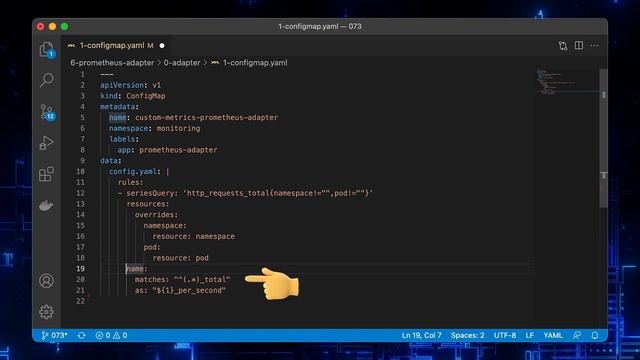Click the 'apiVersion' key on line 2
This screenshot has width=640, height=360.
coord(122,85)
